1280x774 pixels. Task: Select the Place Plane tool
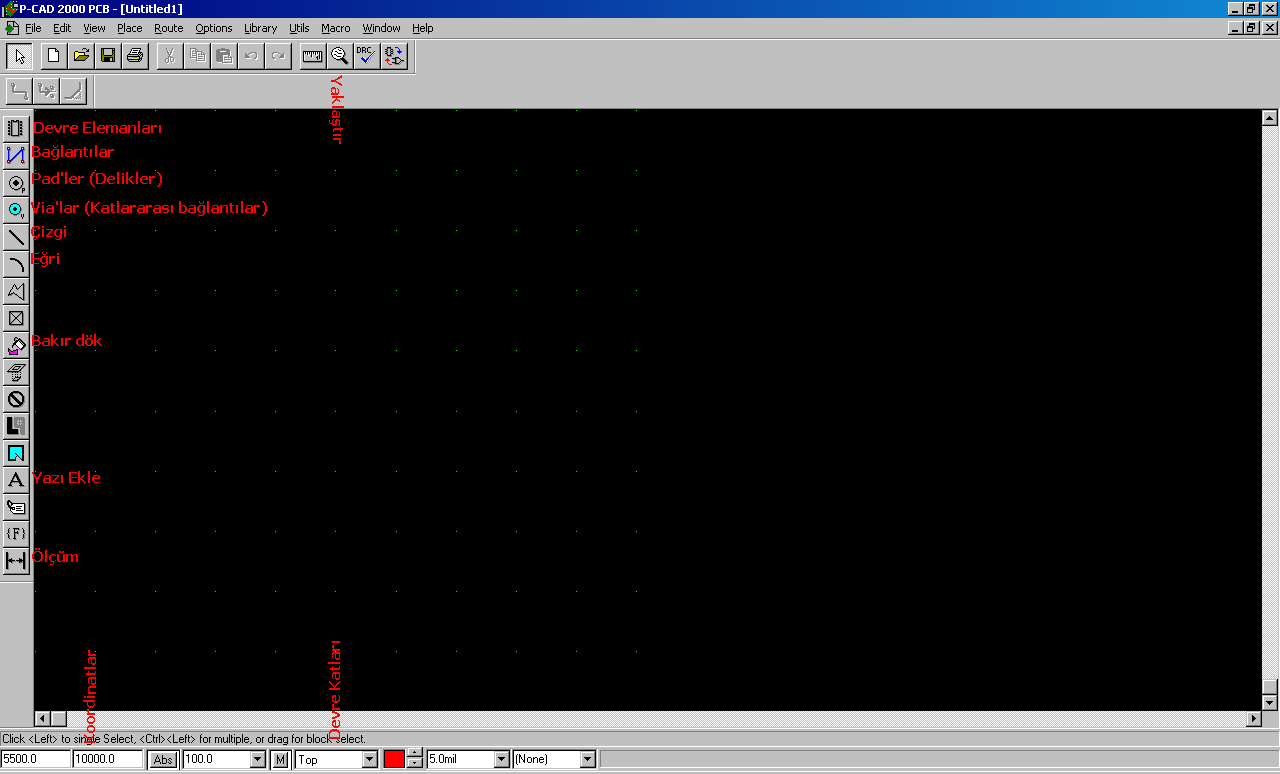click(16, 426)
